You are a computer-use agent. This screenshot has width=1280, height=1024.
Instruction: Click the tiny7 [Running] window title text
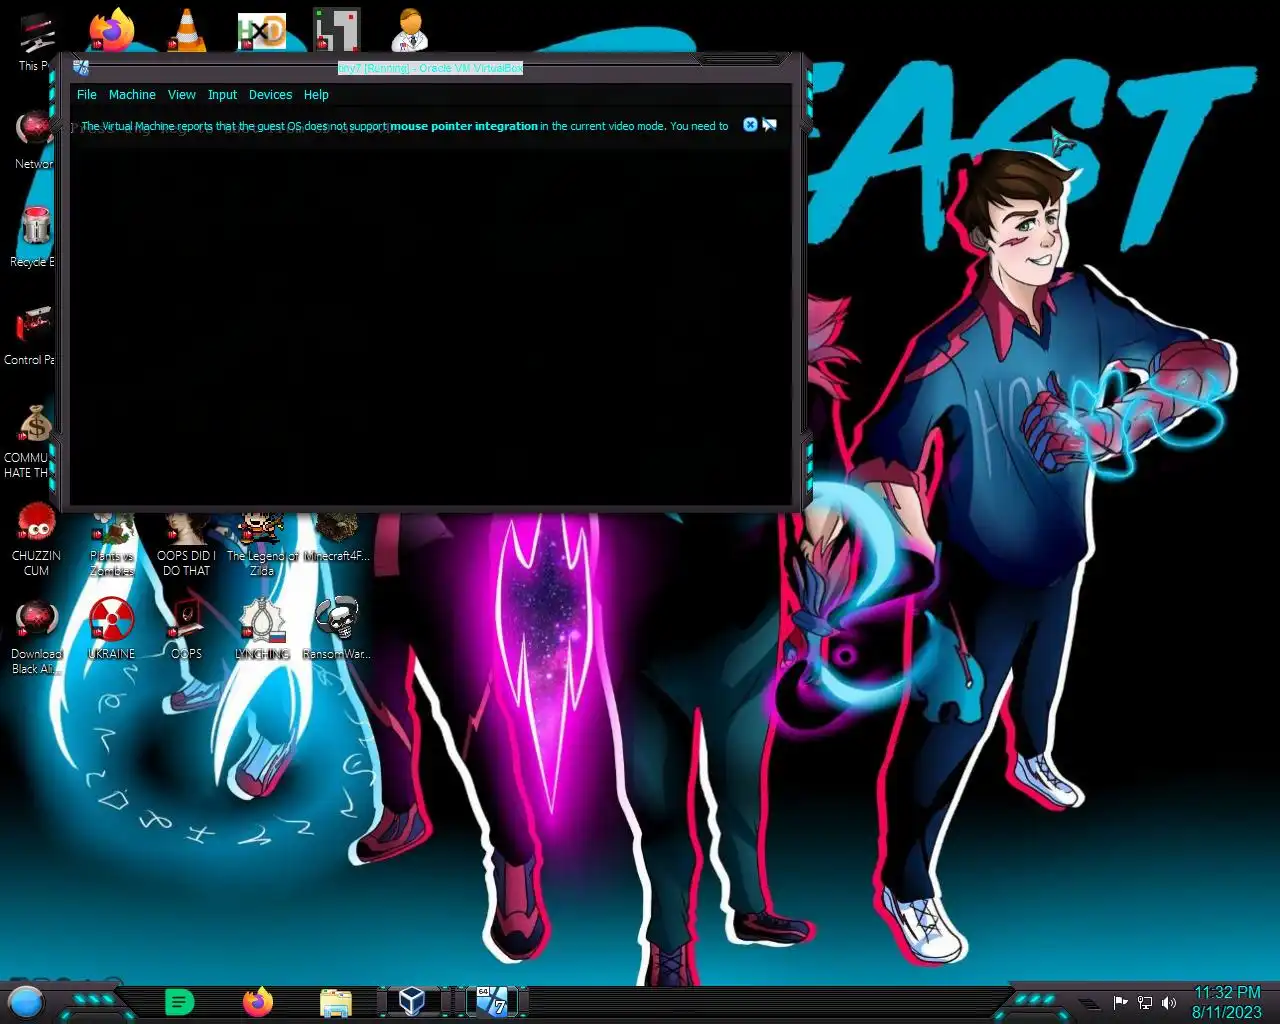click(x=430, y=68)
